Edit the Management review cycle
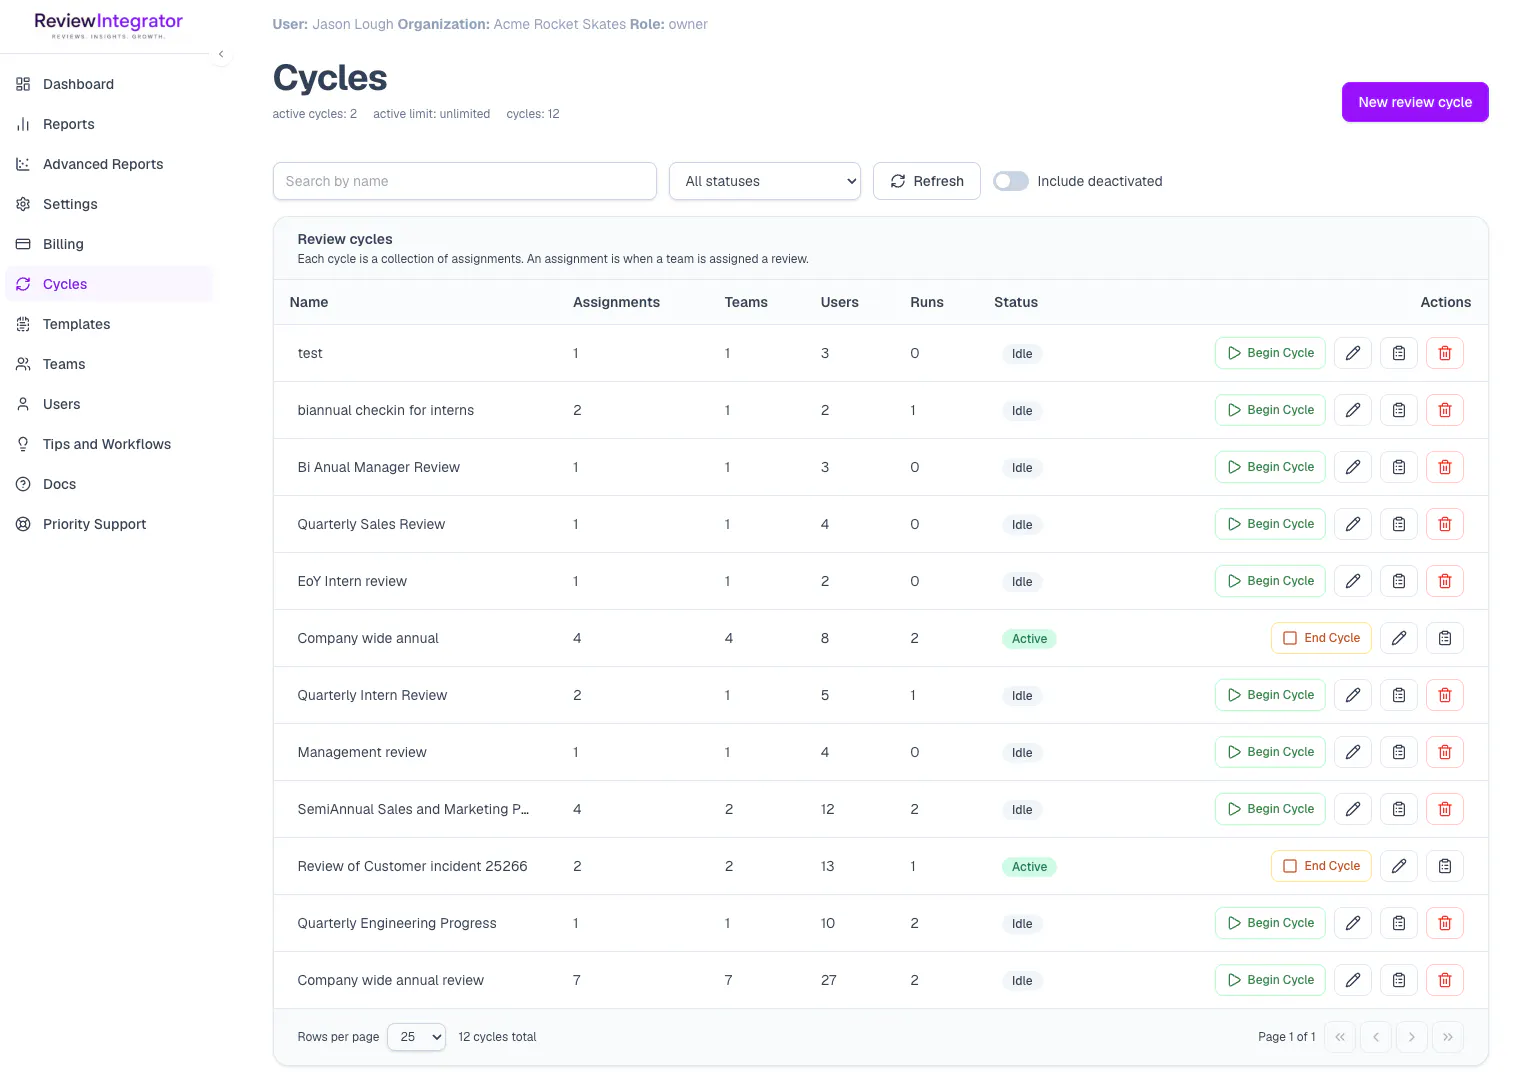Image resolution: width=1537 pixels, height=1088 pixels. click(x=1353, y=752)
